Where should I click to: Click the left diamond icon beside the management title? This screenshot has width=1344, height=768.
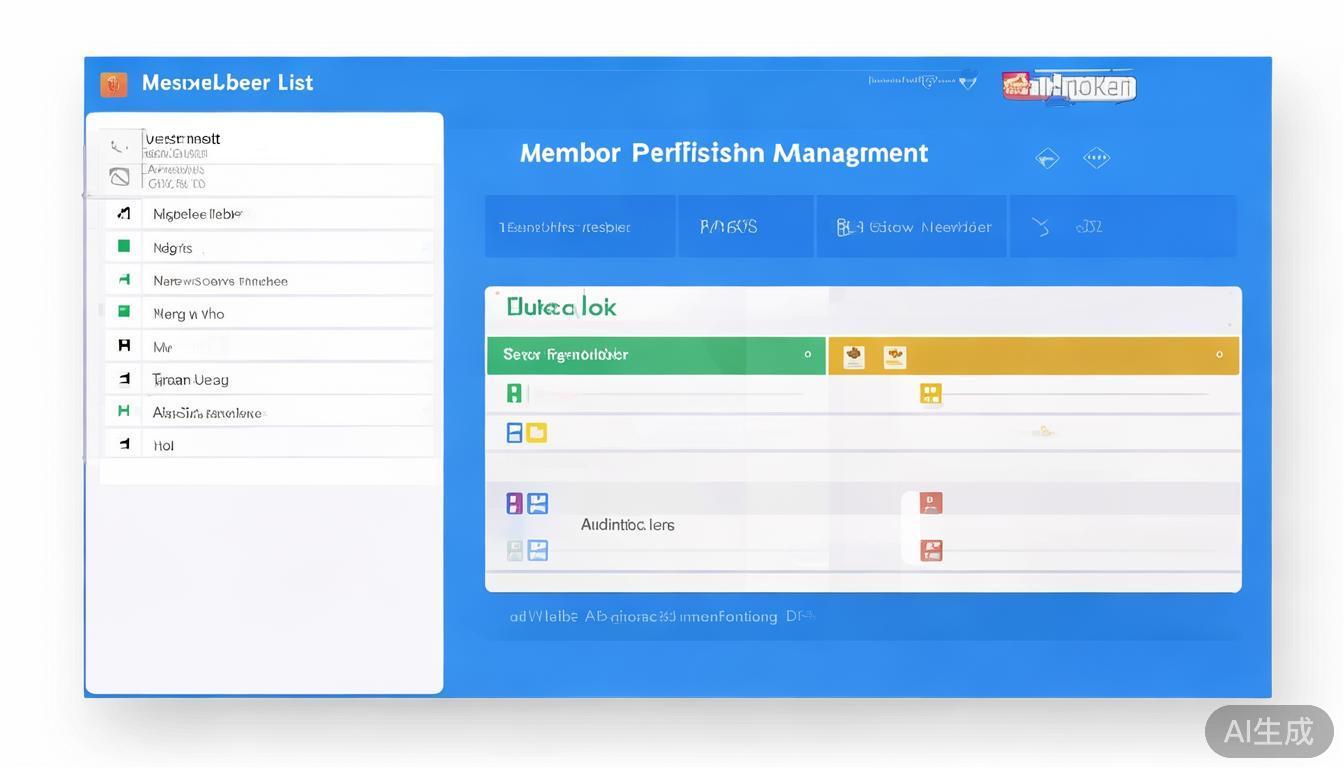[x=1047, y=158]
